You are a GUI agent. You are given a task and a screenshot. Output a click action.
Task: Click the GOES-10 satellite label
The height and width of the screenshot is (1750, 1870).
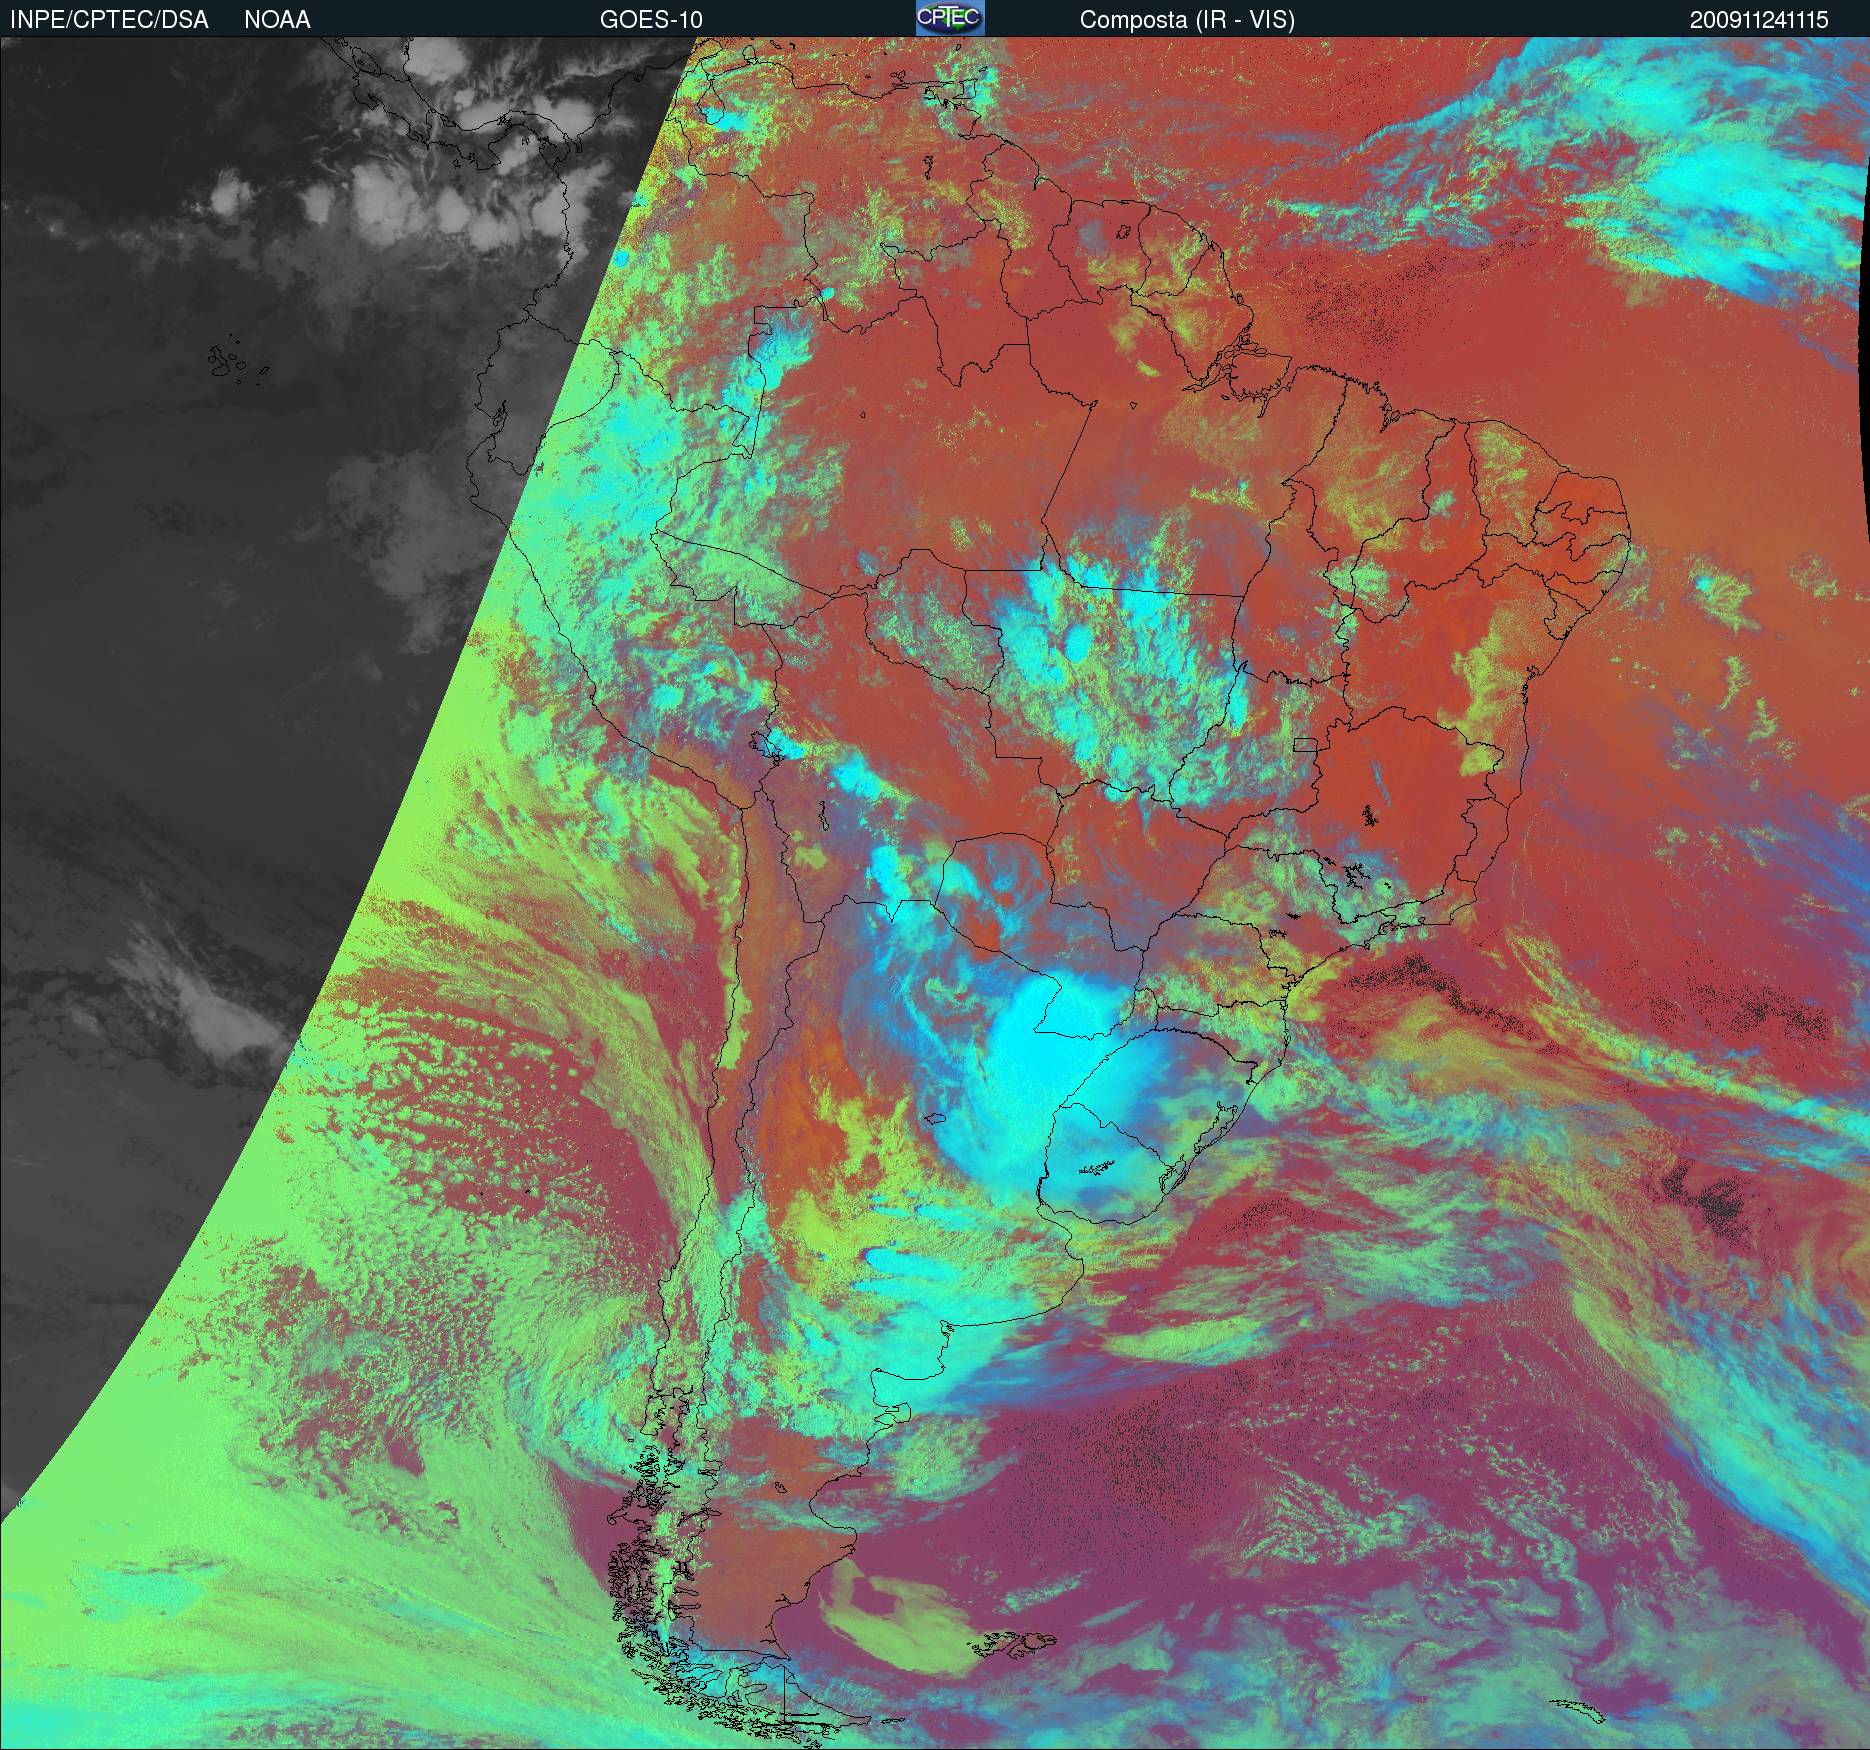pyautogui.click(x=650, y=20)
